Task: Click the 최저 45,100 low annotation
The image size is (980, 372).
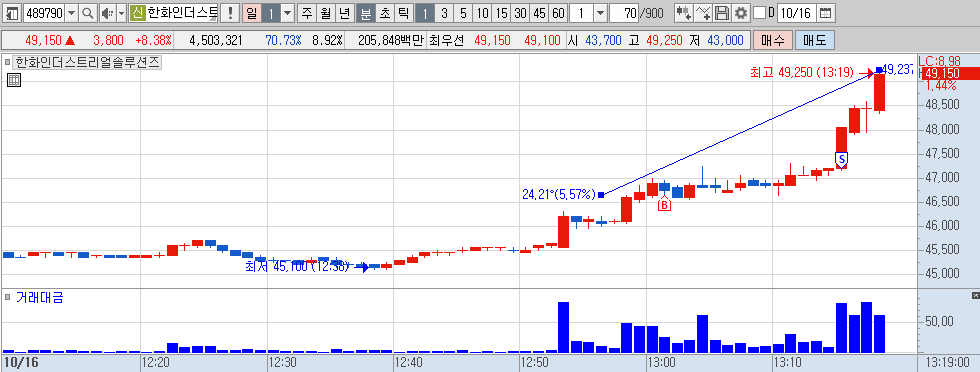Action: coord(297,267)
